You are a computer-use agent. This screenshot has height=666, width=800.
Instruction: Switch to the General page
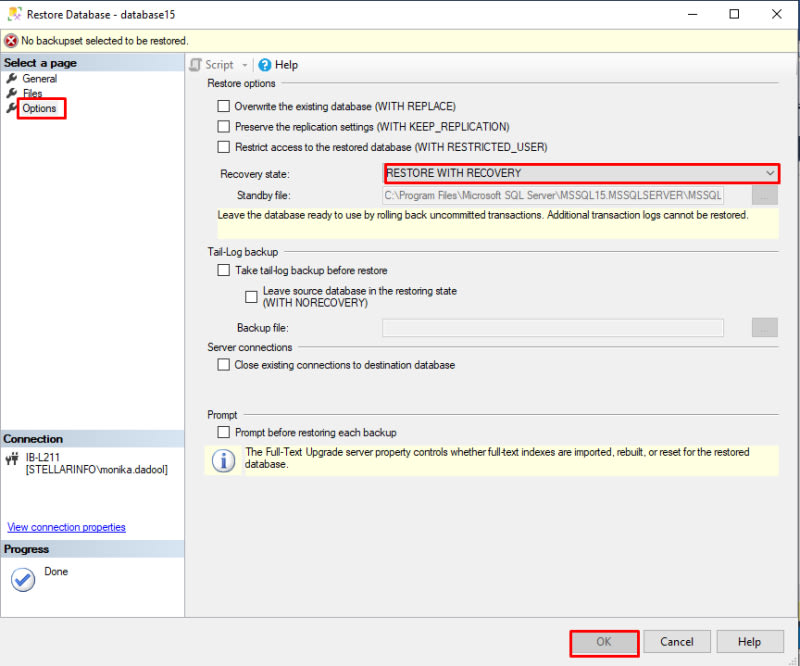click(x=40, y=79)
